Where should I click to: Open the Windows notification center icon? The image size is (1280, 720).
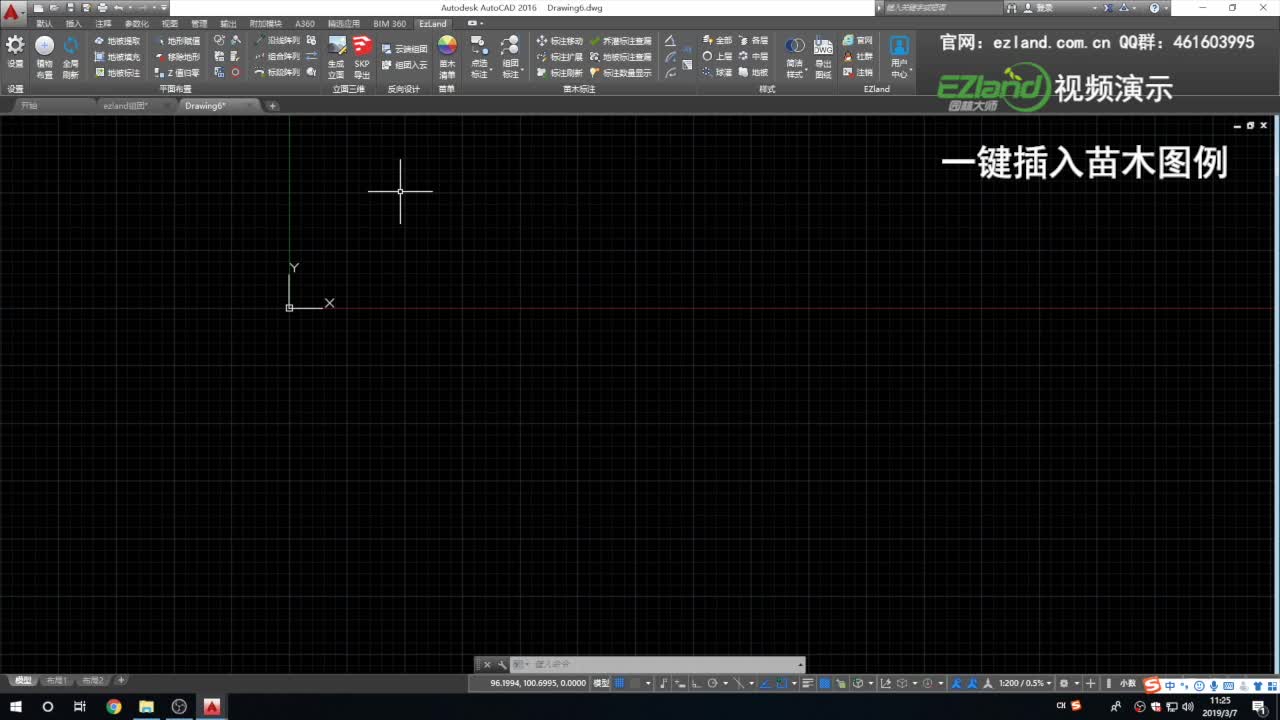1259,706
